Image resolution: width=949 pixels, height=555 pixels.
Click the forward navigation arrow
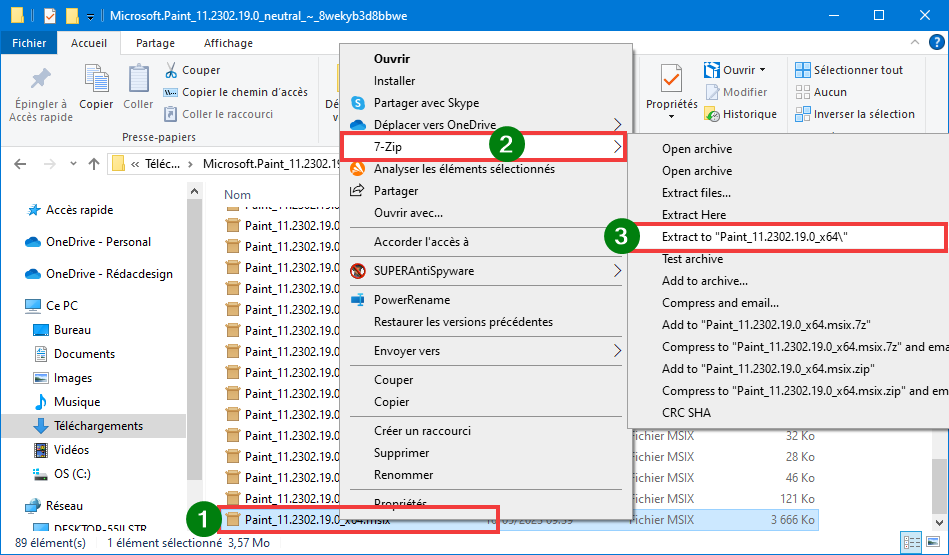[50, 164]
